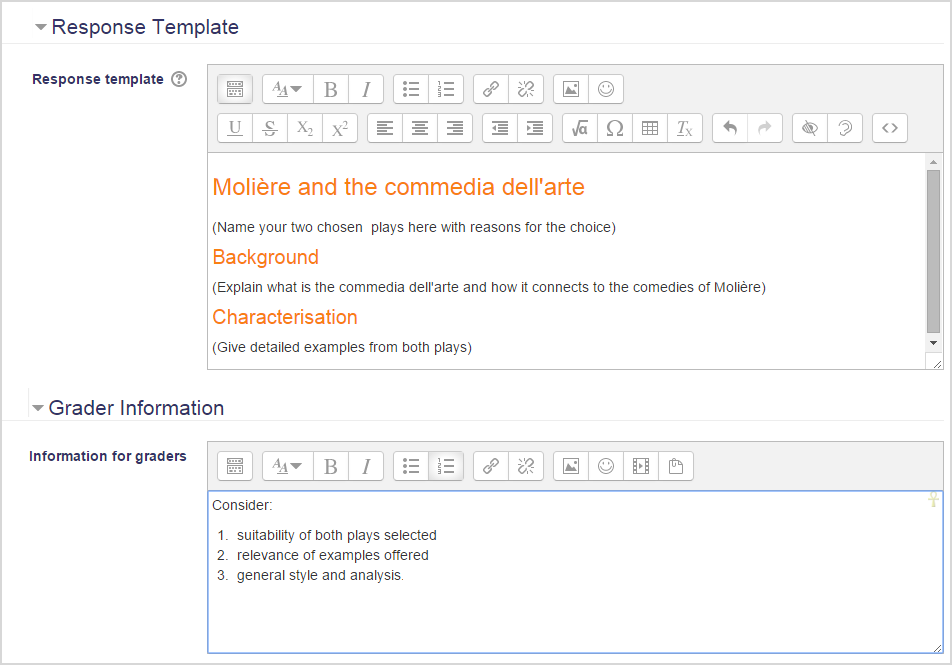952x665 pixels.
Task: Open paragraph styles dropdown in Response template
Action: pyautogui.click(x=288, y=89)
